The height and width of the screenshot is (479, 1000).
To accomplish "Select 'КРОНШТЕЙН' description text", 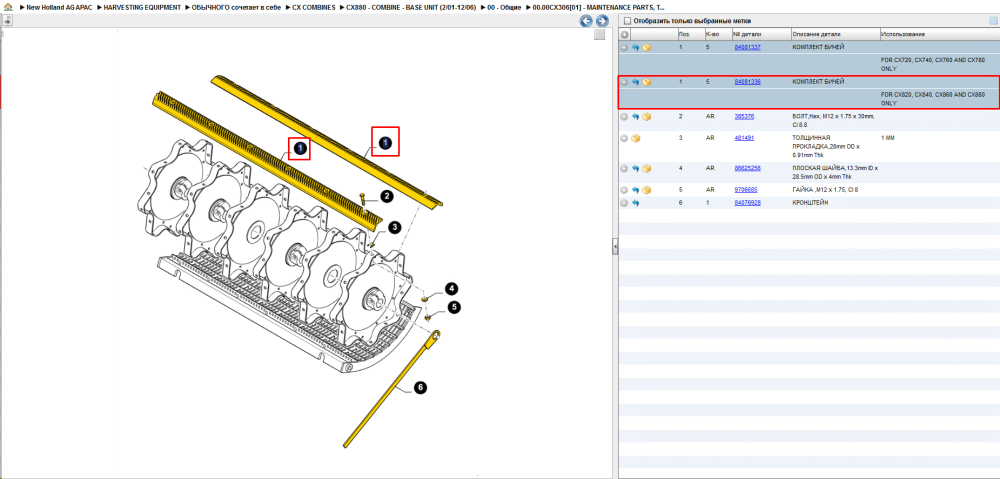I will pyautogui.click(x=810, y=203).
